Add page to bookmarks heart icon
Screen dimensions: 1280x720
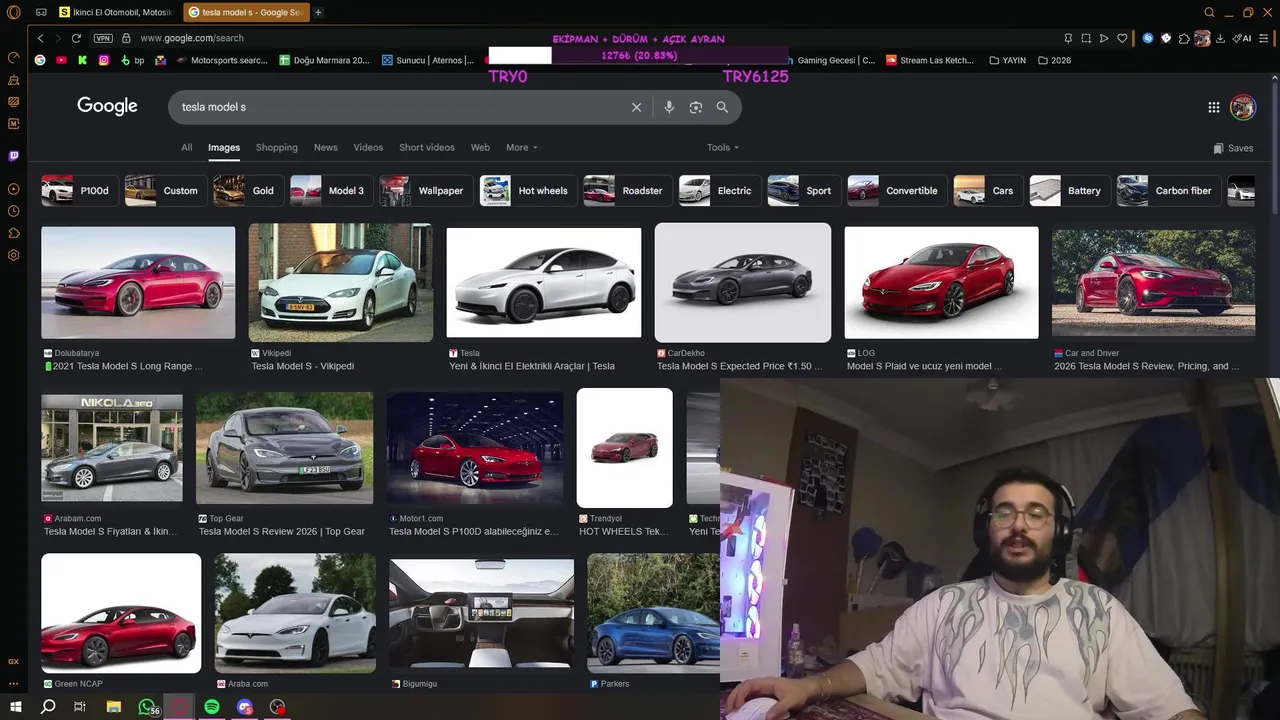[x=1122, y=38]
